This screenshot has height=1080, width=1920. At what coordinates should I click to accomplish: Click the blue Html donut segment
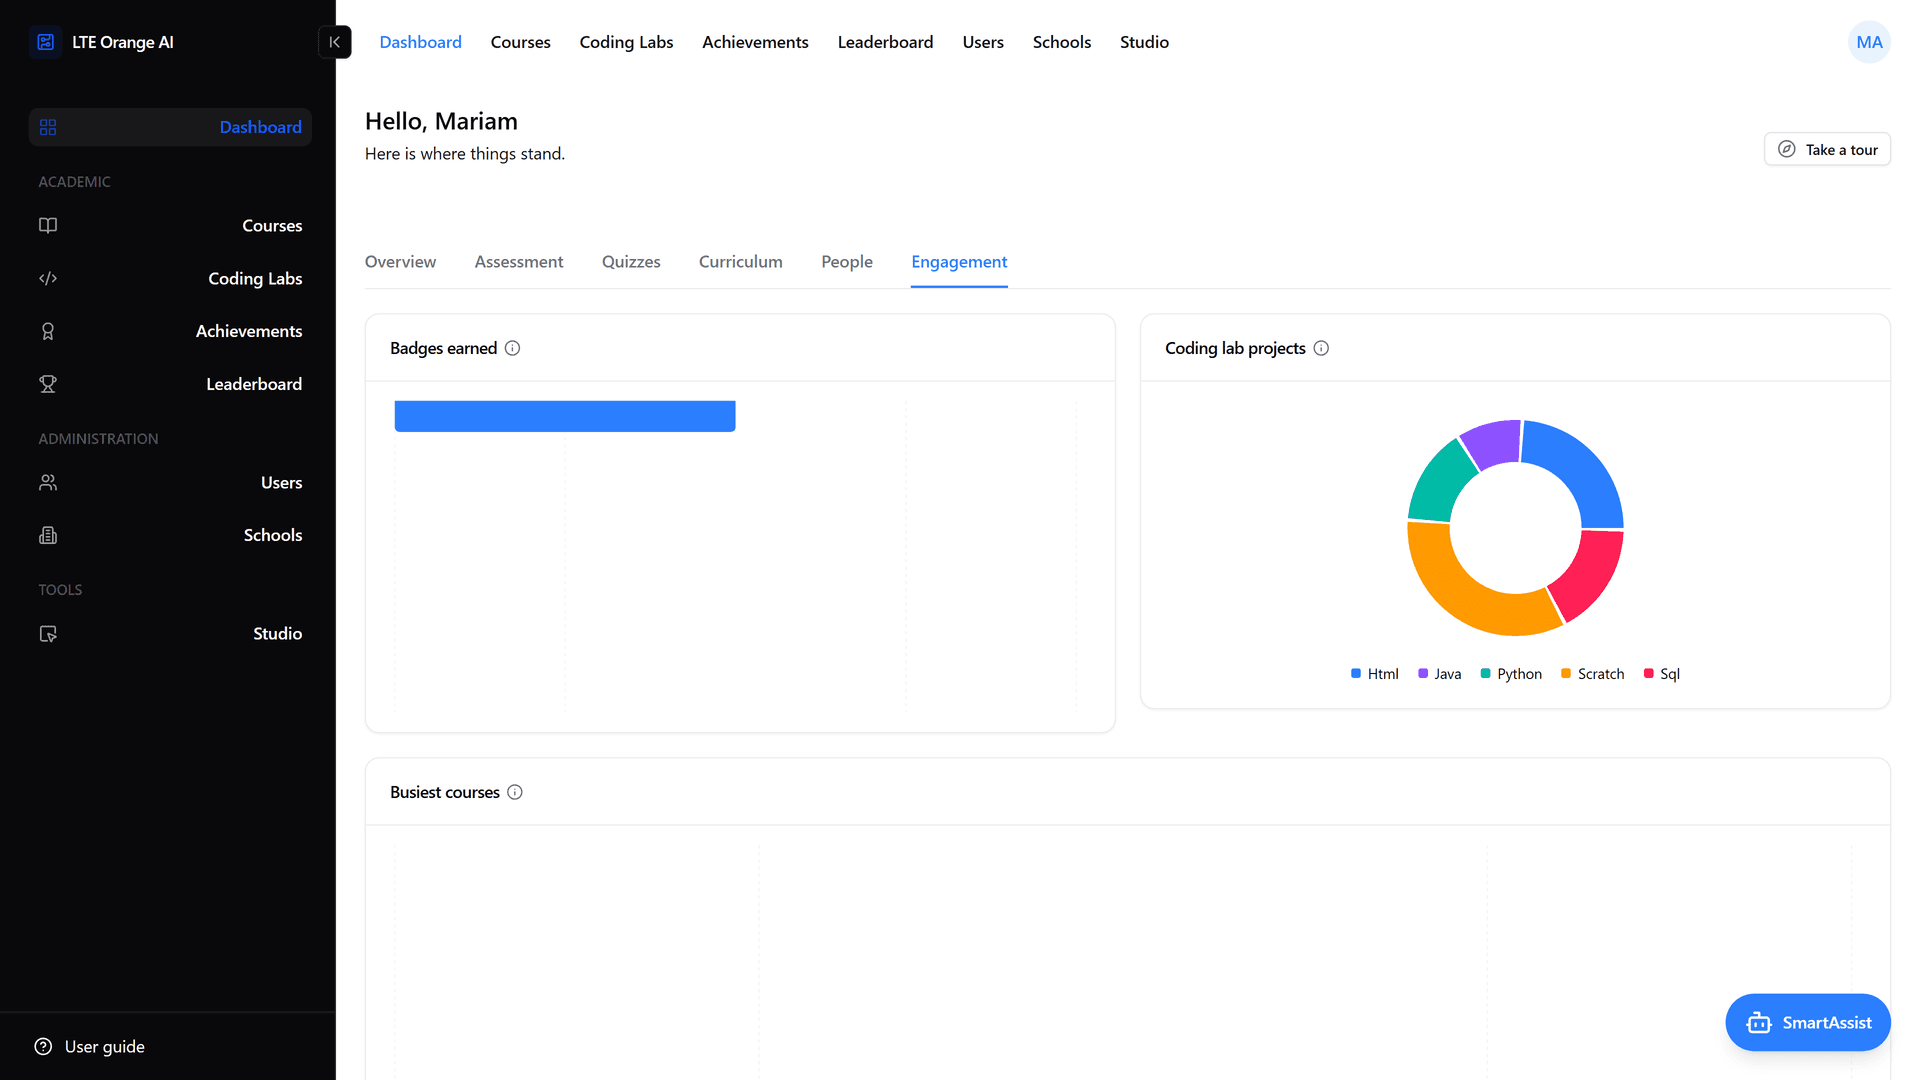pyautogui.click(x=1583, y=466)
